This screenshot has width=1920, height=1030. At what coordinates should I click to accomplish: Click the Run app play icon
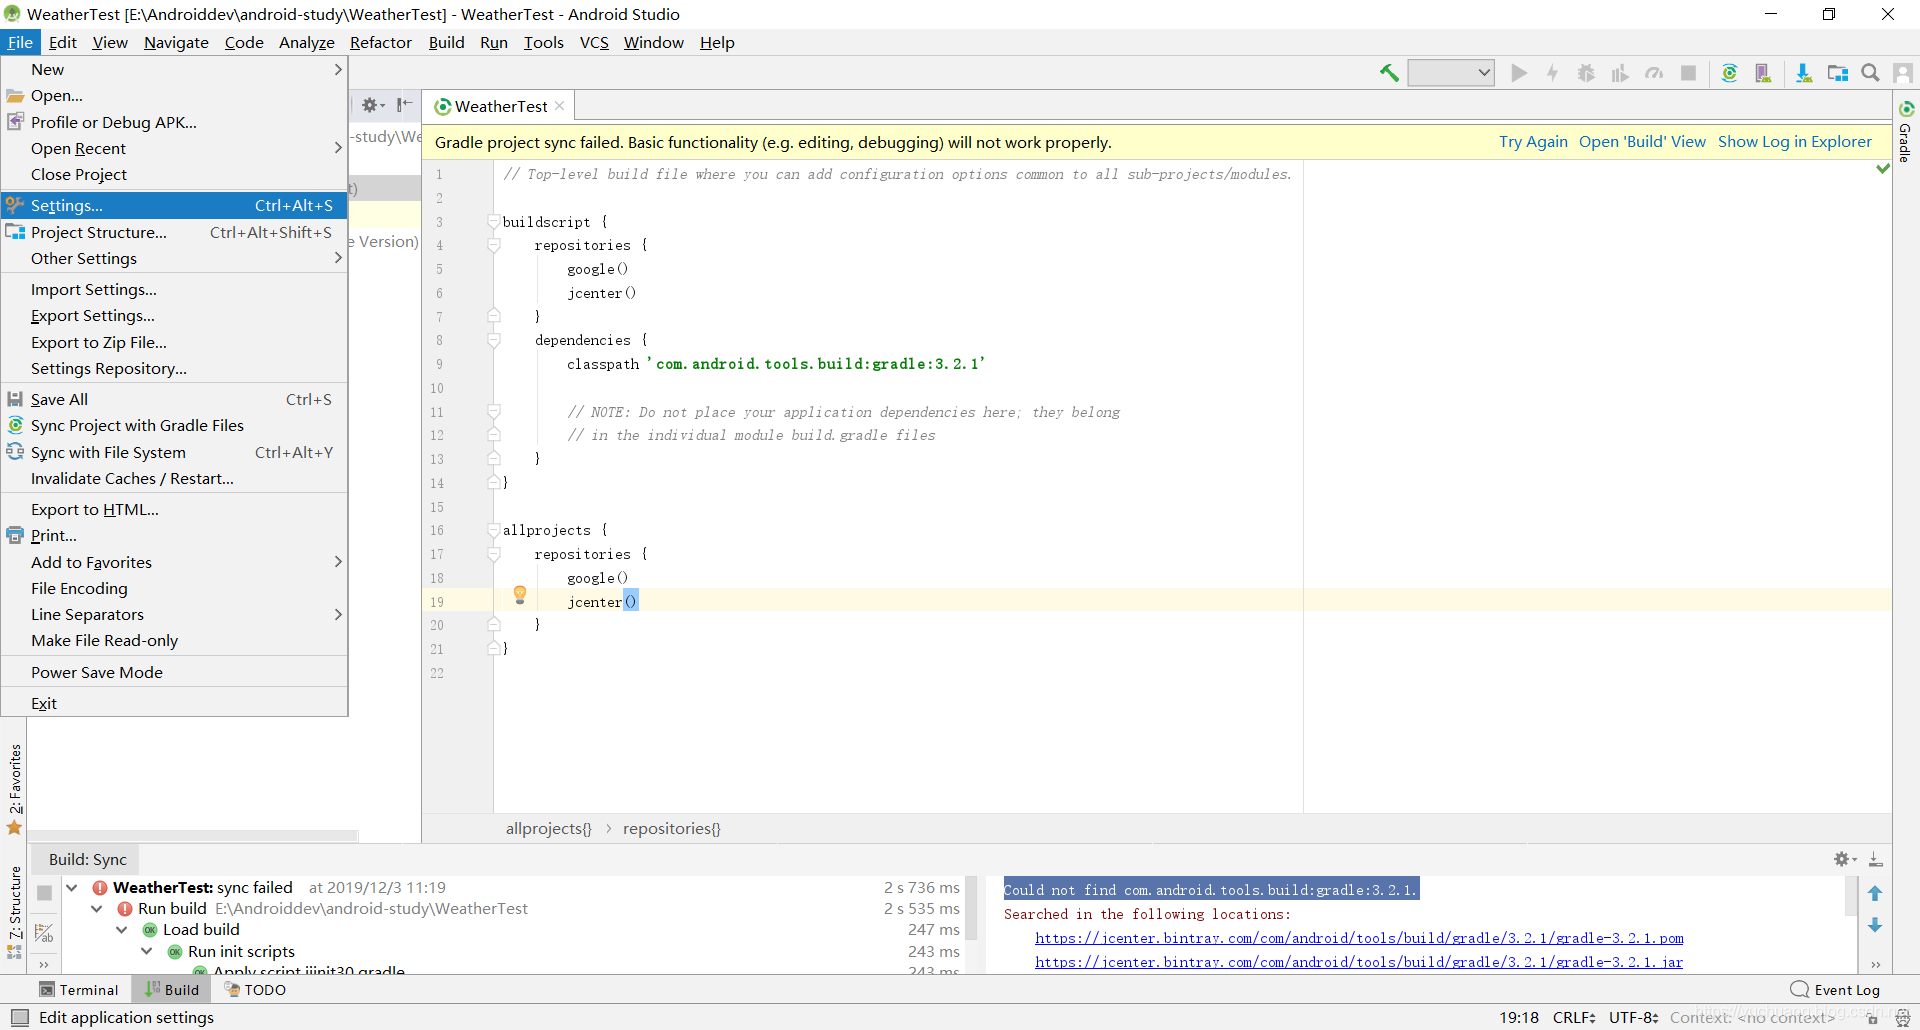click(x=1519, y=73)
